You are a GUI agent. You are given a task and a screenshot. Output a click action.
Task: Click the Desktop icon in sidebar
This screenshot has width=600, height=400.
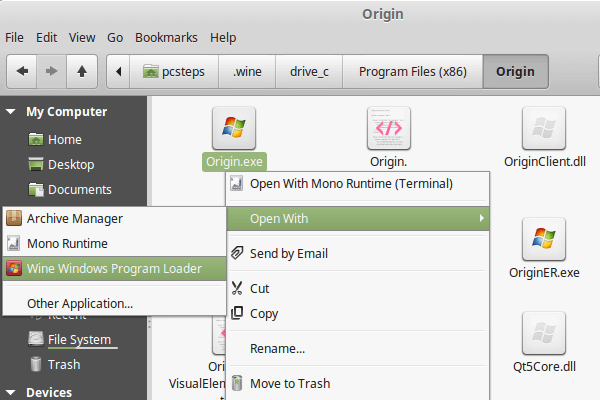pyautogui.click(x=36, y=164)
